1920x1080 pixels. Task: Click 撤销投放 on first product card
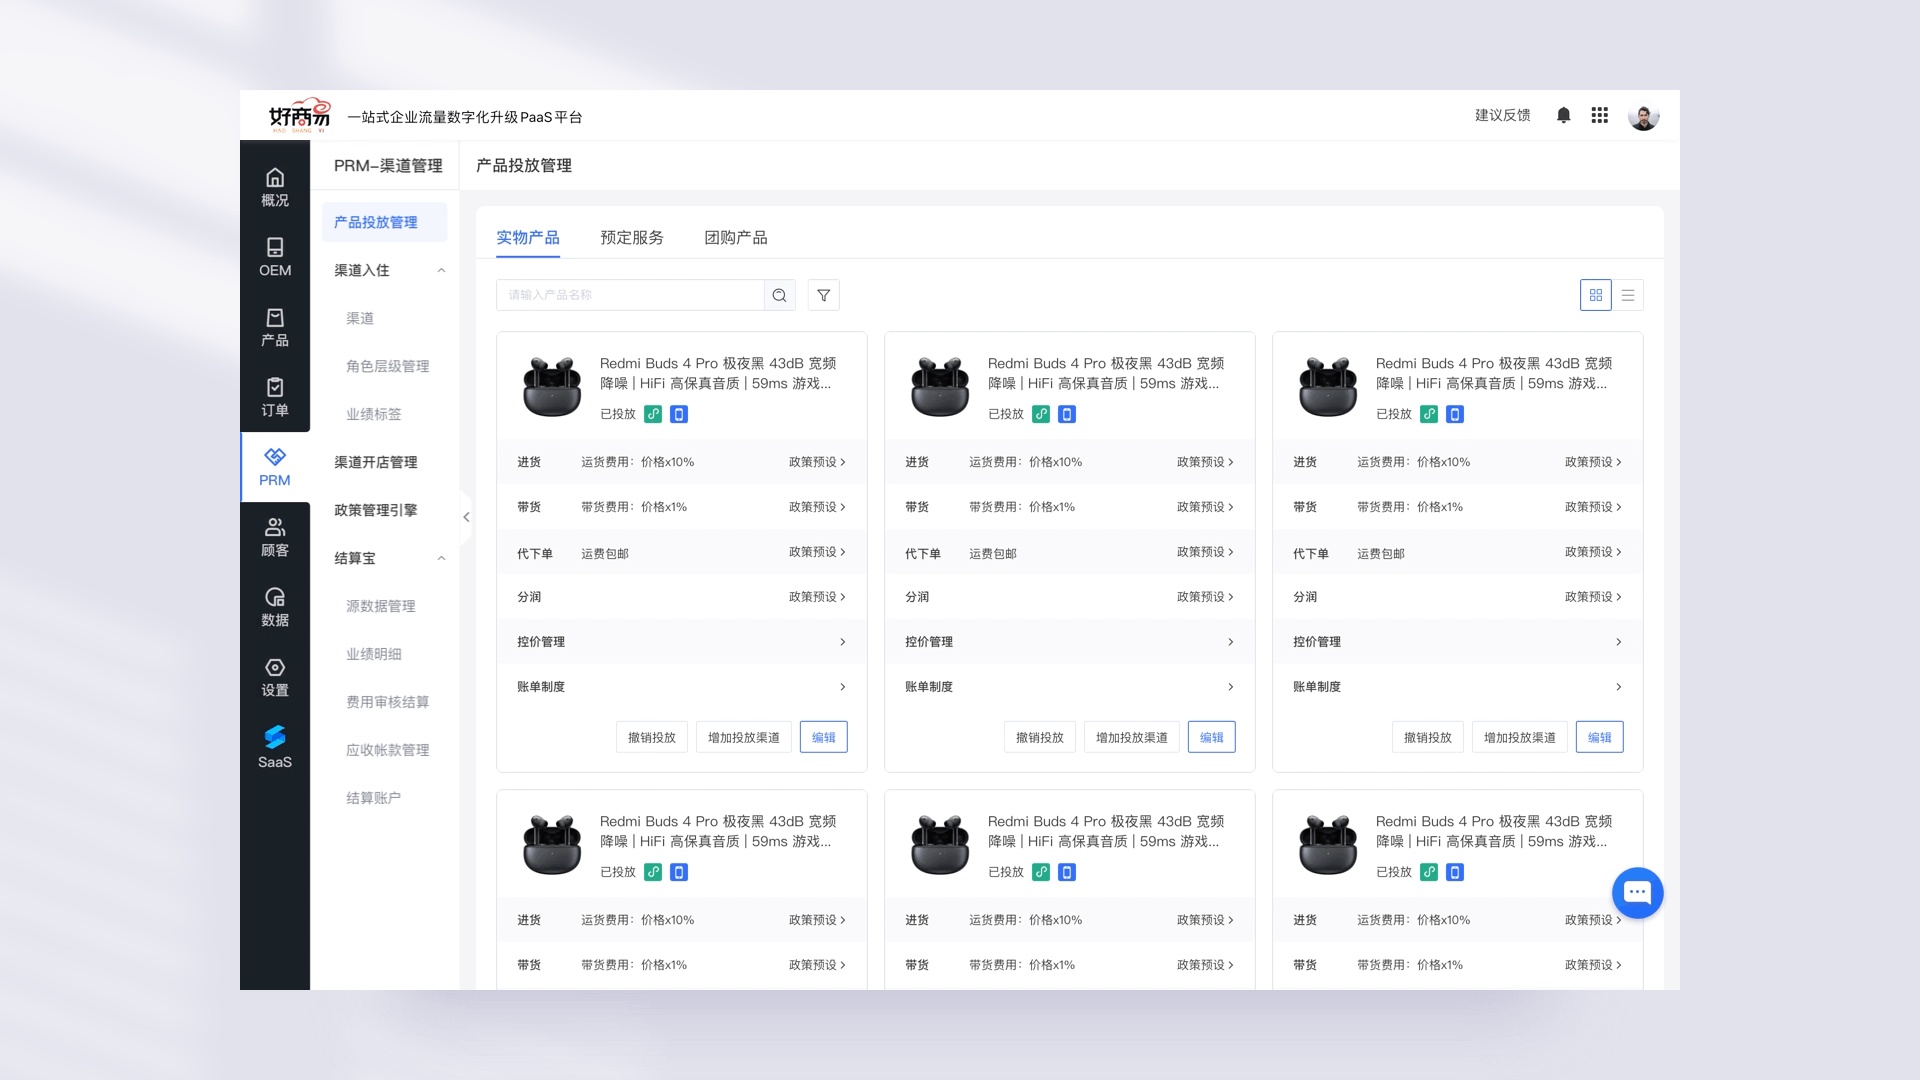pyautogui.click(x=651, y=737)
